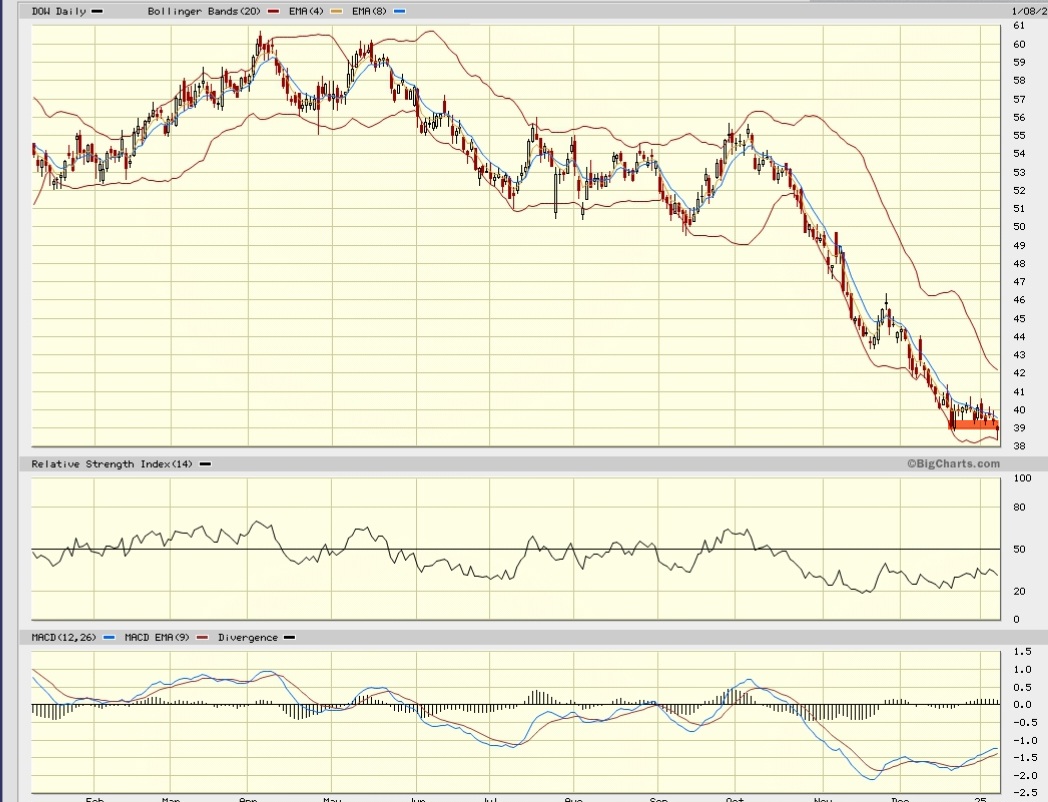1048x802 pixels.
Task: Click the price axis value 44
Action: (x=1019, y=337)
